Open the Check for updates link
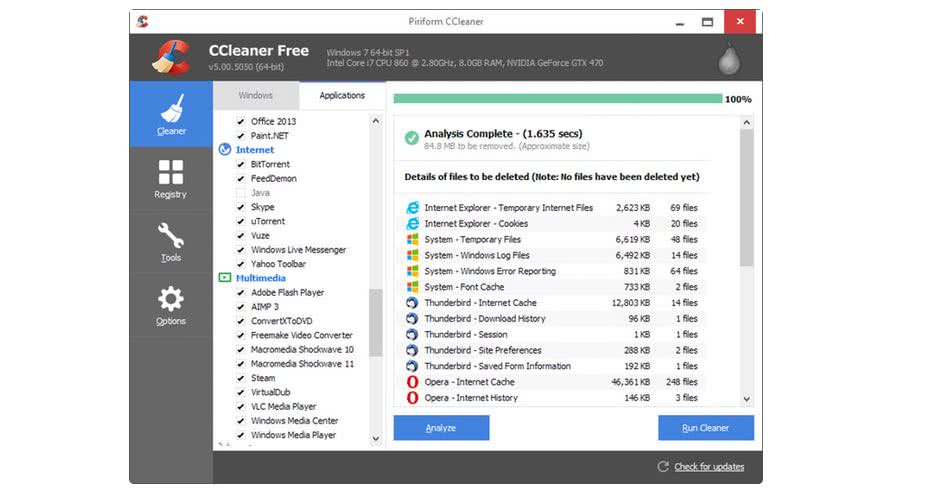This screenshot has height=500, width=950. point(709,467)
